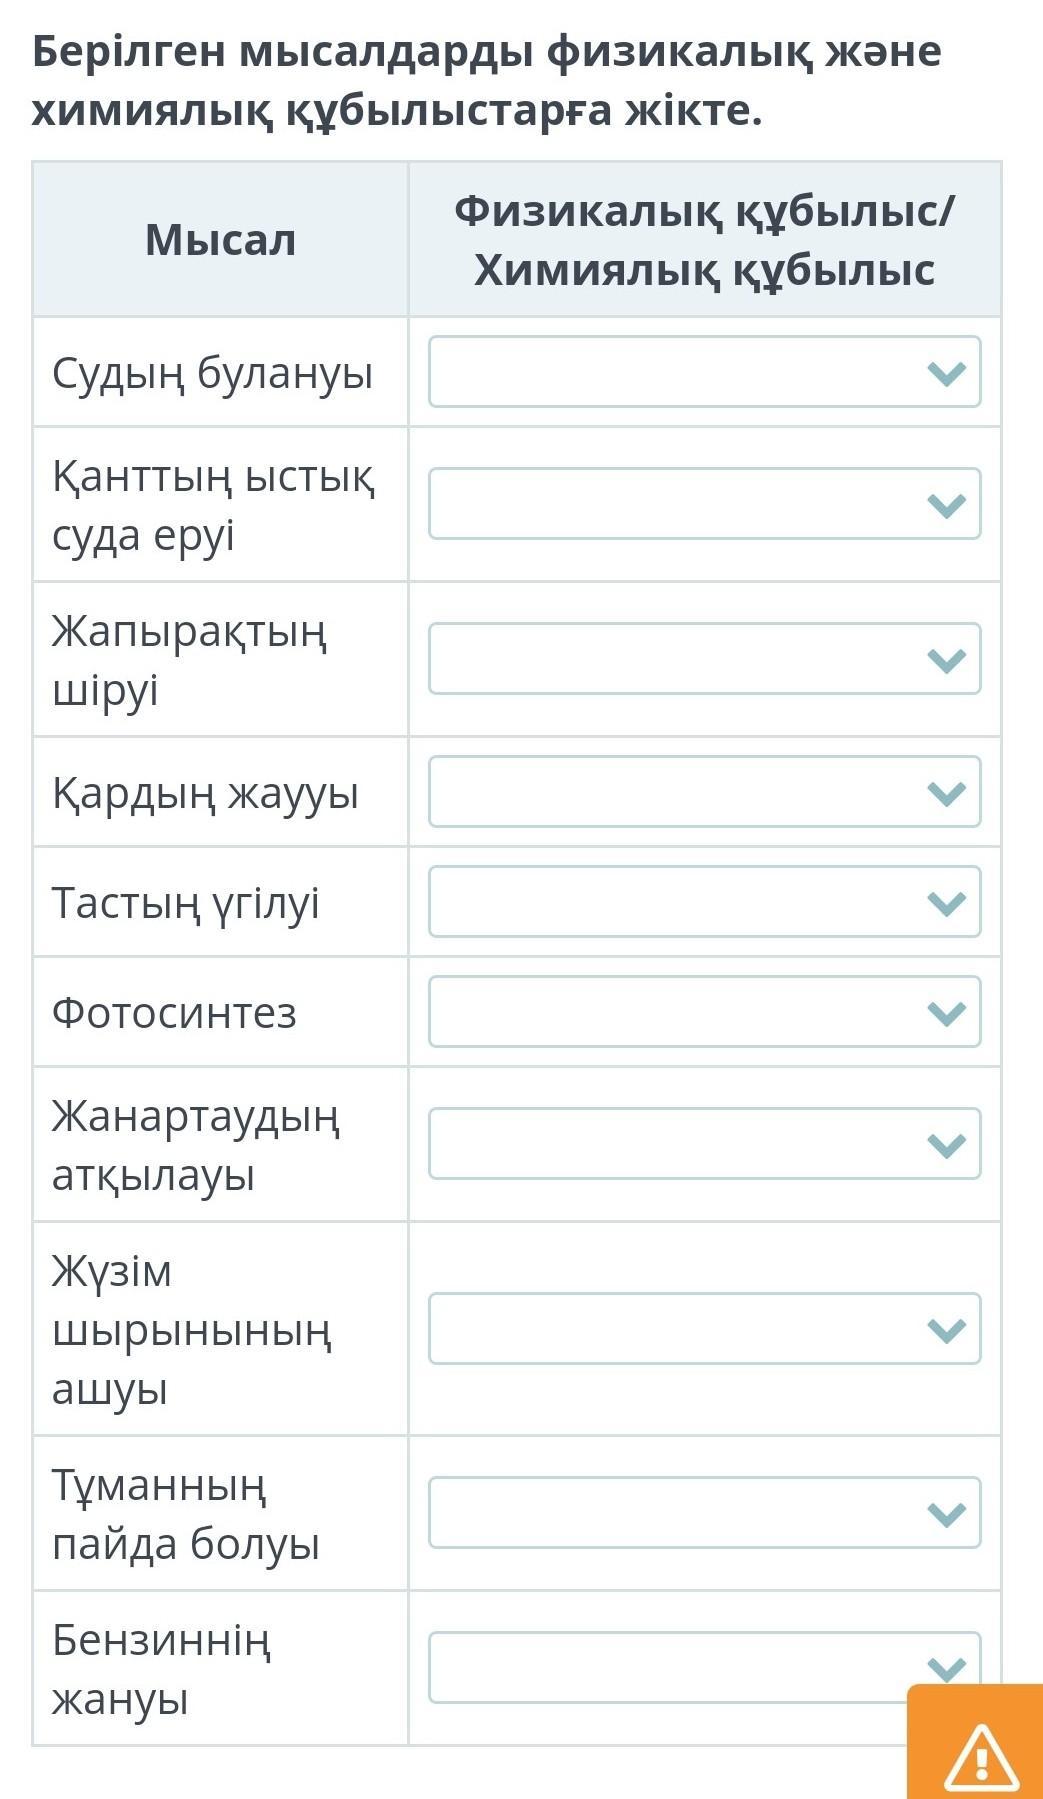Click the orange warning triangle icon
1043x1799 pixels.
pyautogui.click(x=981, y=1756)
